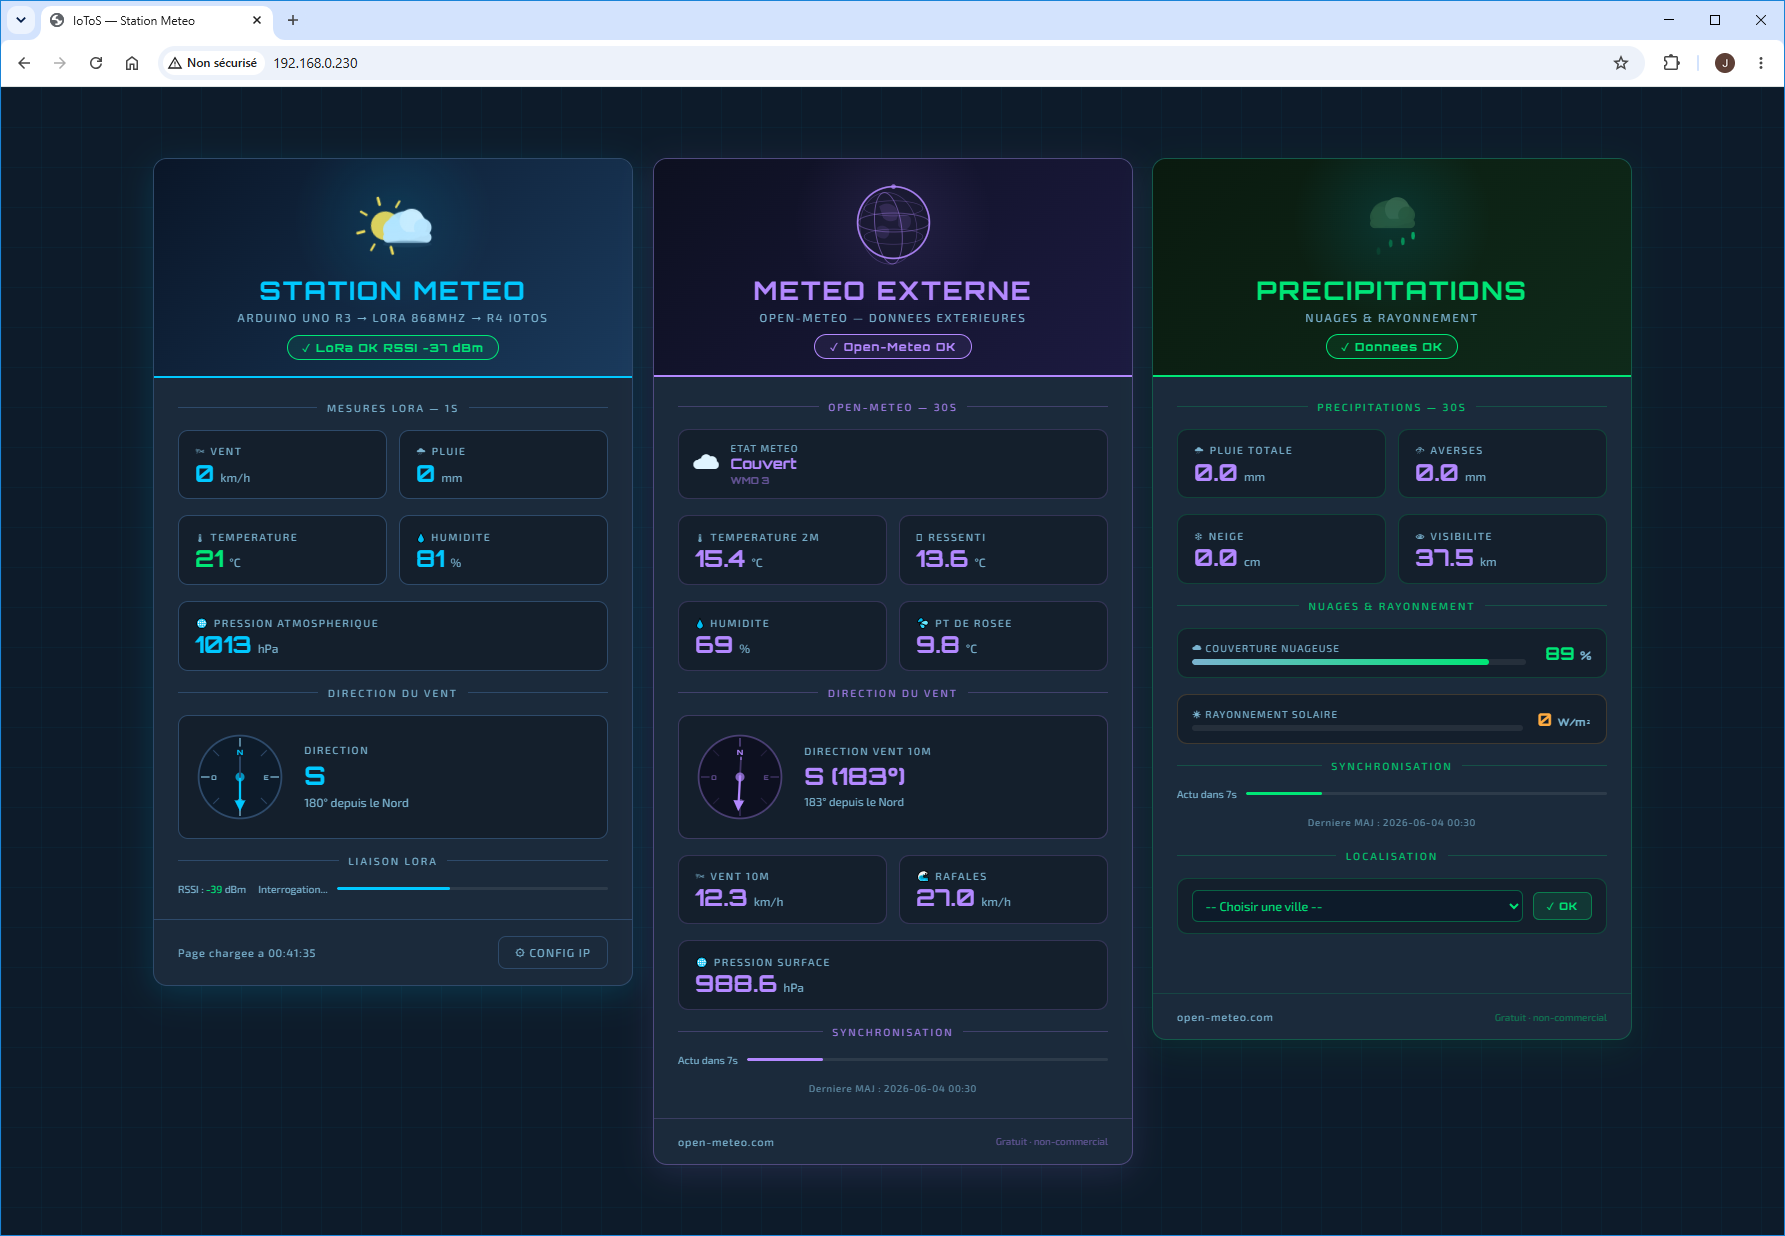Screen dimensions: 1785x1236
Task: Click the rain icon beside Pluie Totale
Action: 1199,450
